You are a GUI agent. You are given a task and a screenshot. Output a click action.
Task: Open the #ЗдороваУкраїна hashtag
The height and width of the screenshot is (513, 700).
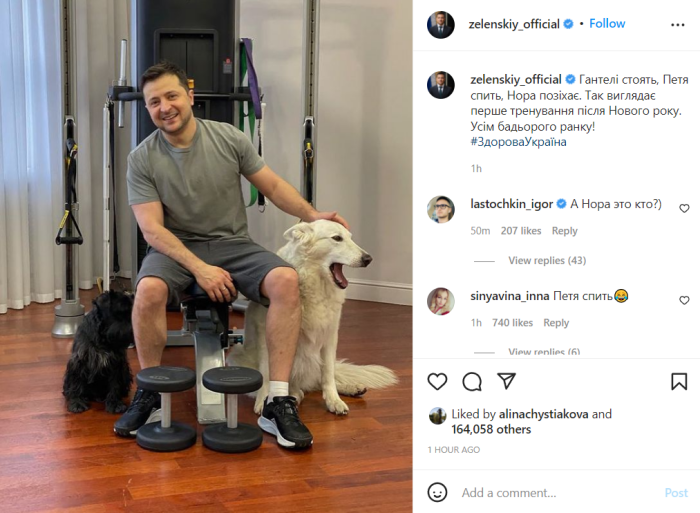click(518, 142)
